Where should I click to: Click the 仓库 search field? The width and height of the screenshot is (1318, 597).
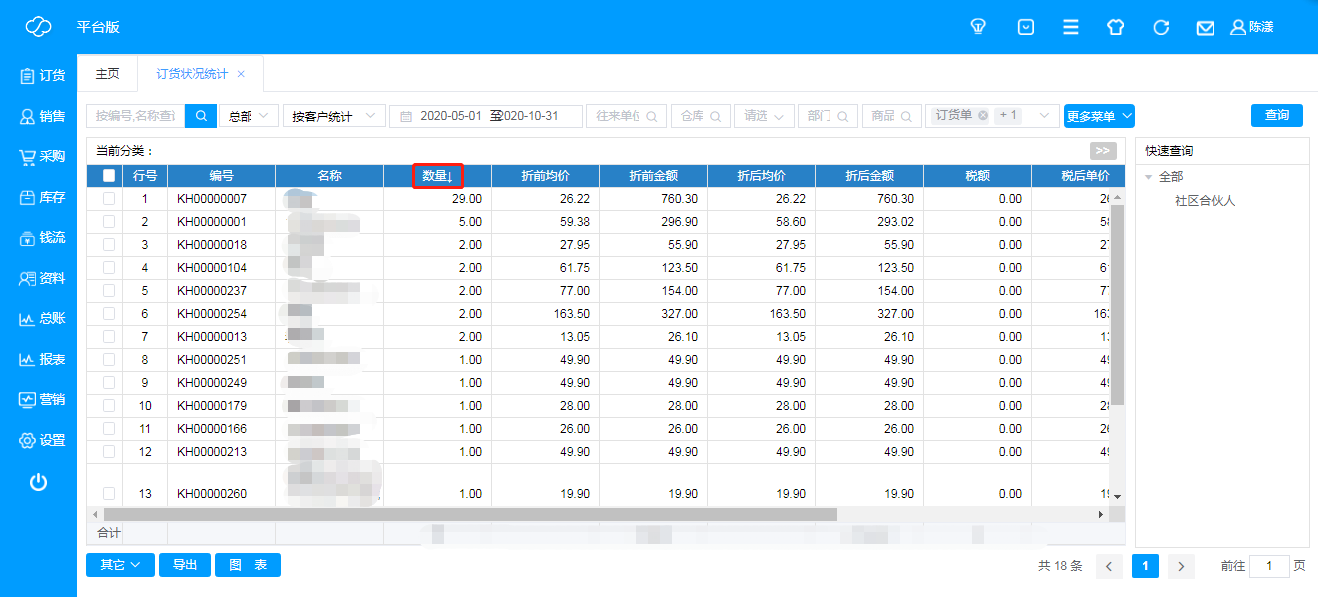[x=700, y=116]
